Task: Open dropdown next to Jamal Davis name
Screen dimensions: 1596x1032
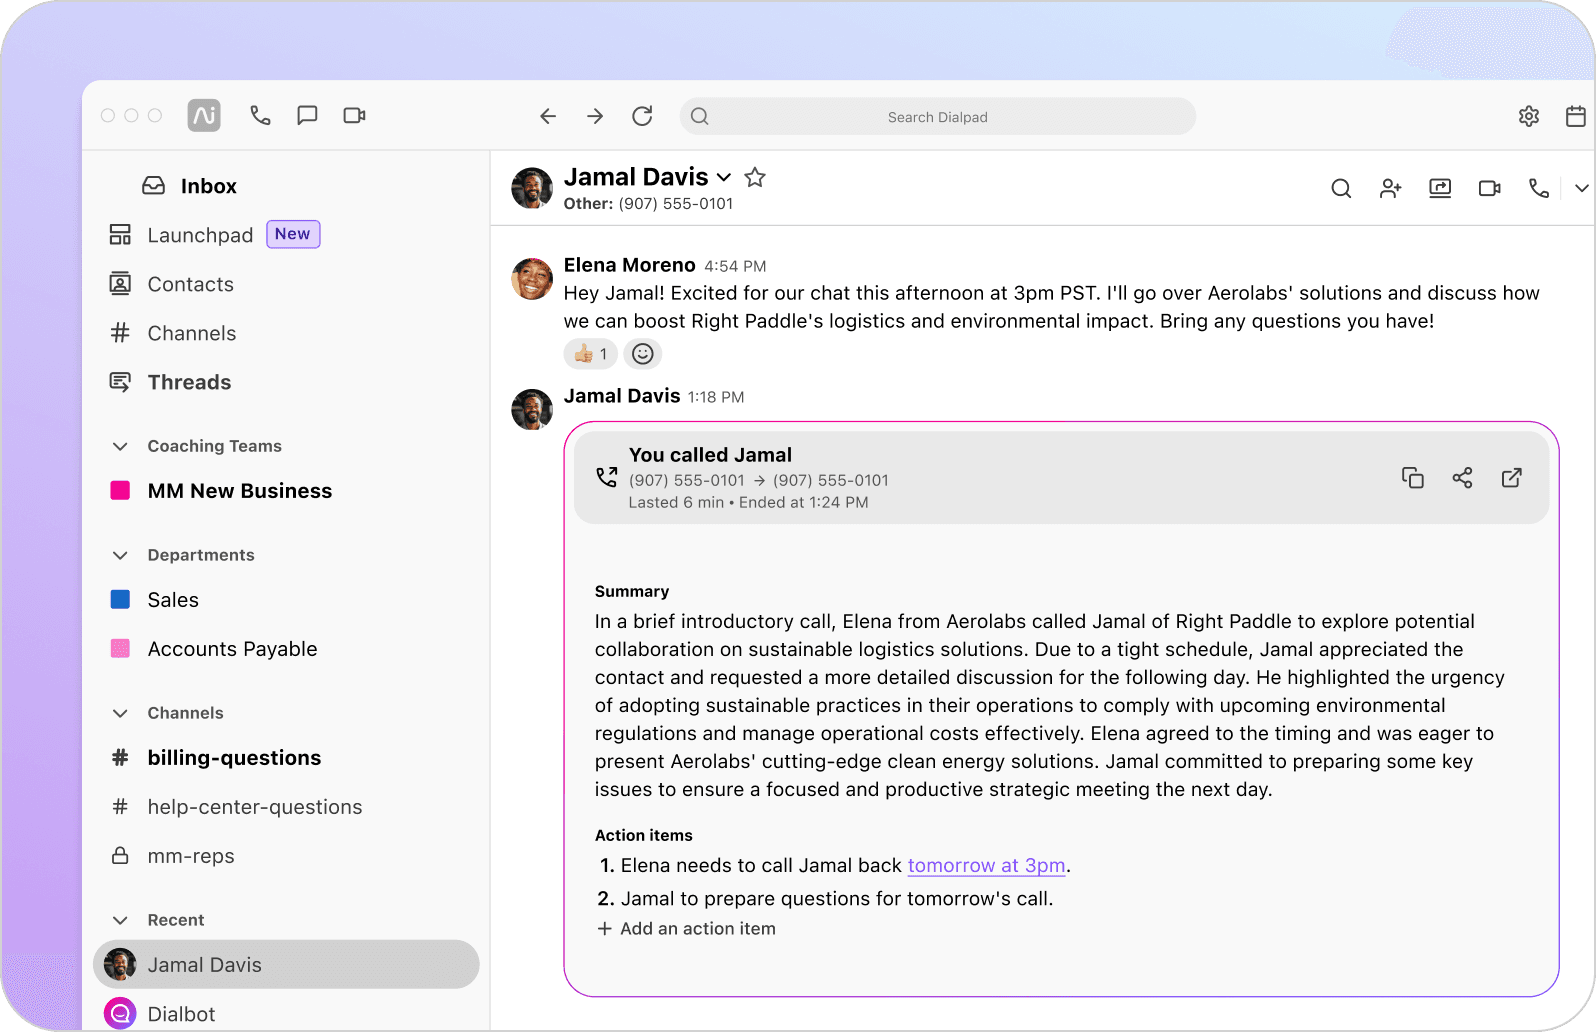Action: point(724,178)
